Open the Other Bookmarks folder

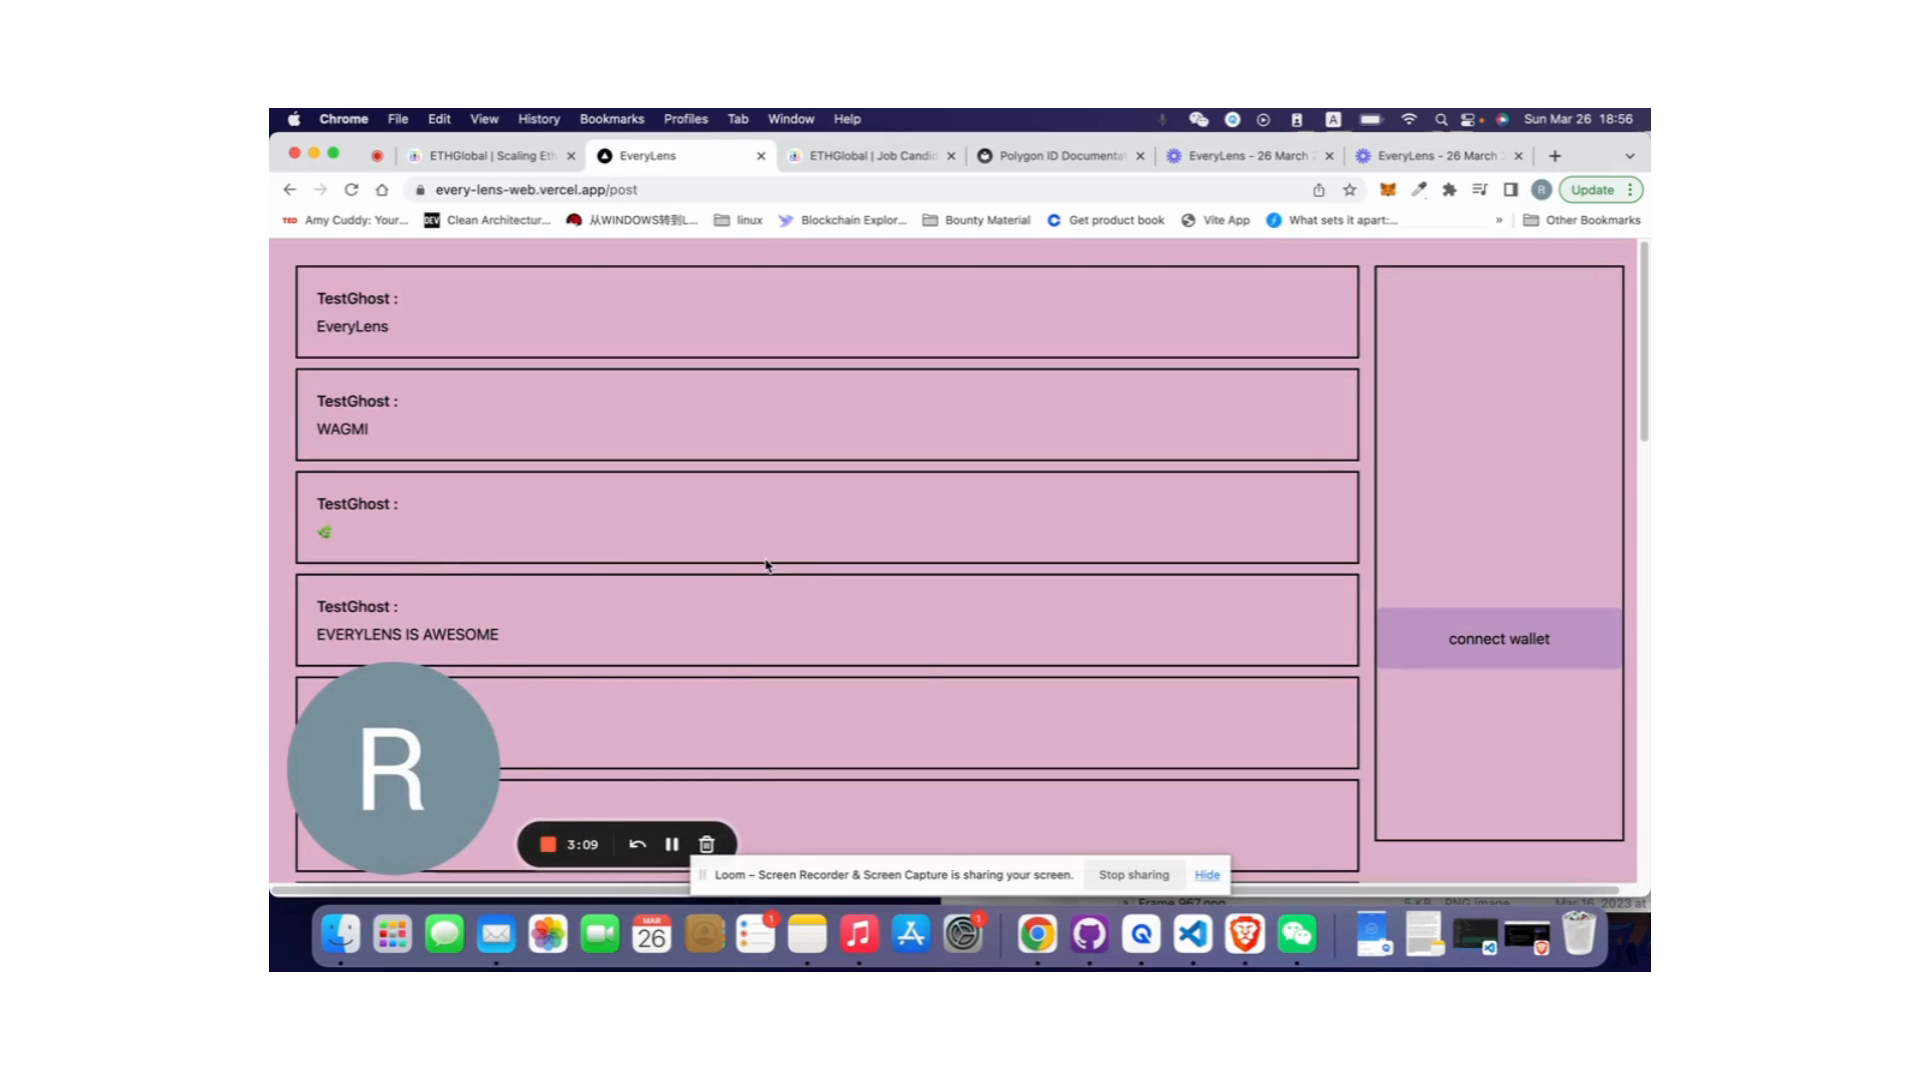[1582, 220]
